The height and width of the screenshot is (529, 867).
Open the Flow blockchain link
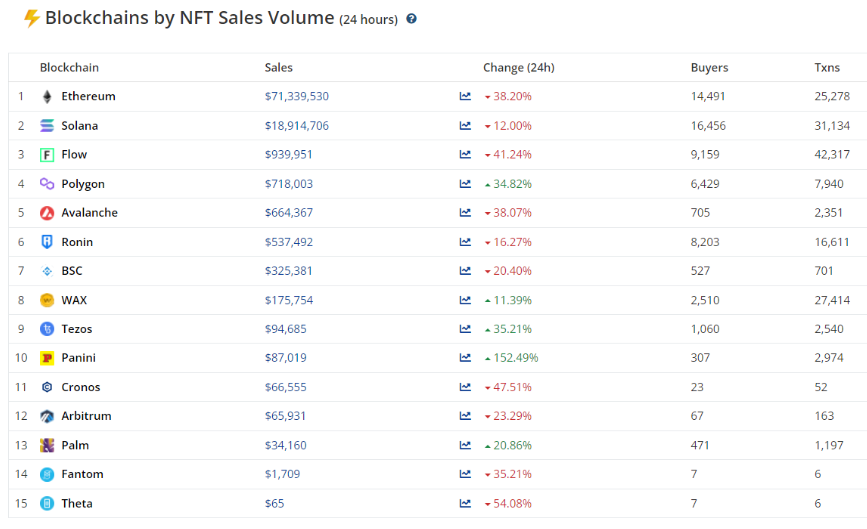coord(74,154)
